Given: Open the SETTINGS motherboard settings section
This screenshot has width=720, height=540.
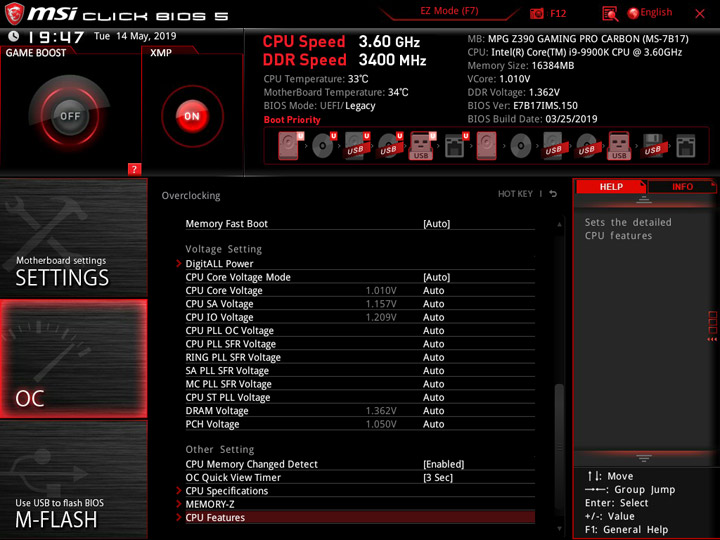Looking at the screenshot, I should point(73,238).
